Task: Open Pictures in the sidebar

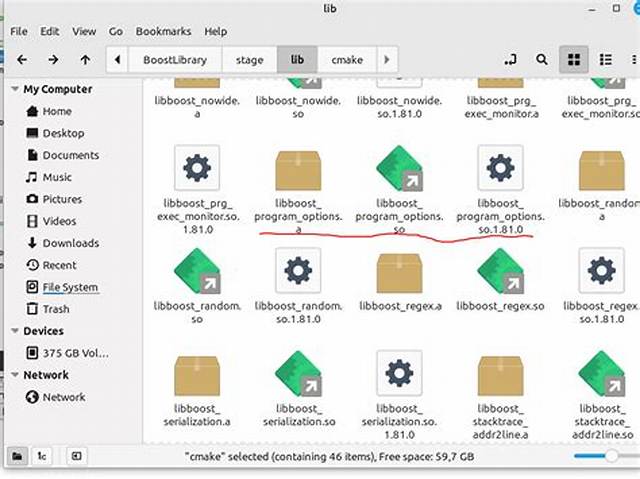Action: point(54,199)
